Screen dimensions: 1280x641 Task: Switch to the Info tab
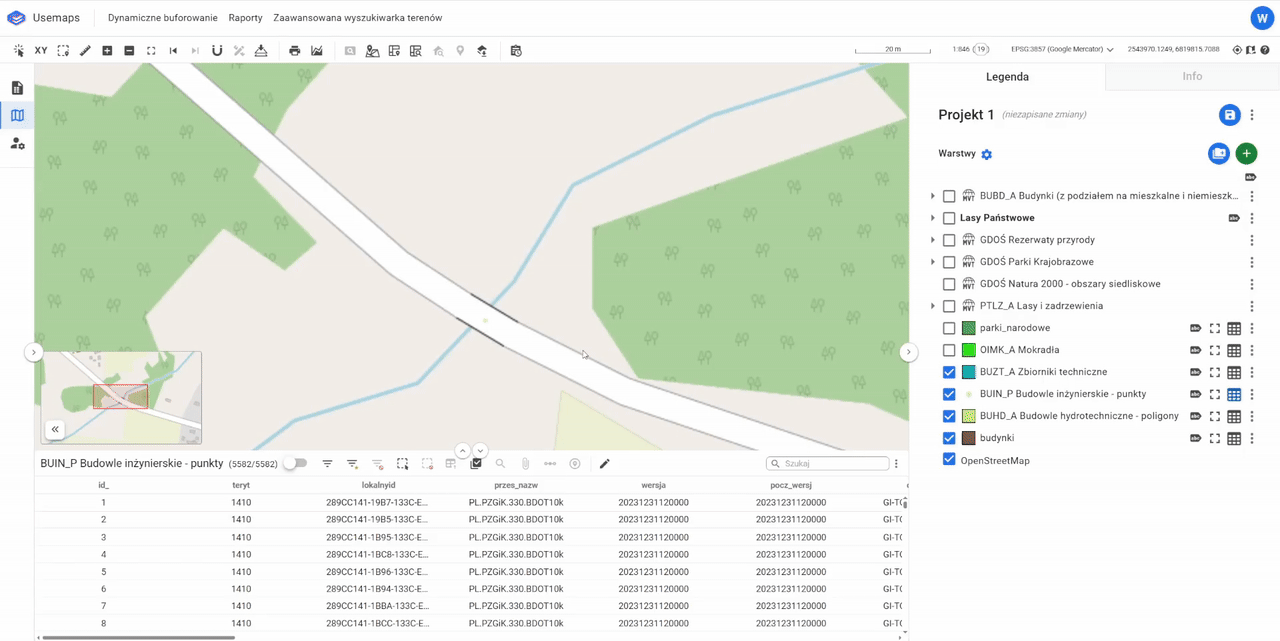[1192, 76]
